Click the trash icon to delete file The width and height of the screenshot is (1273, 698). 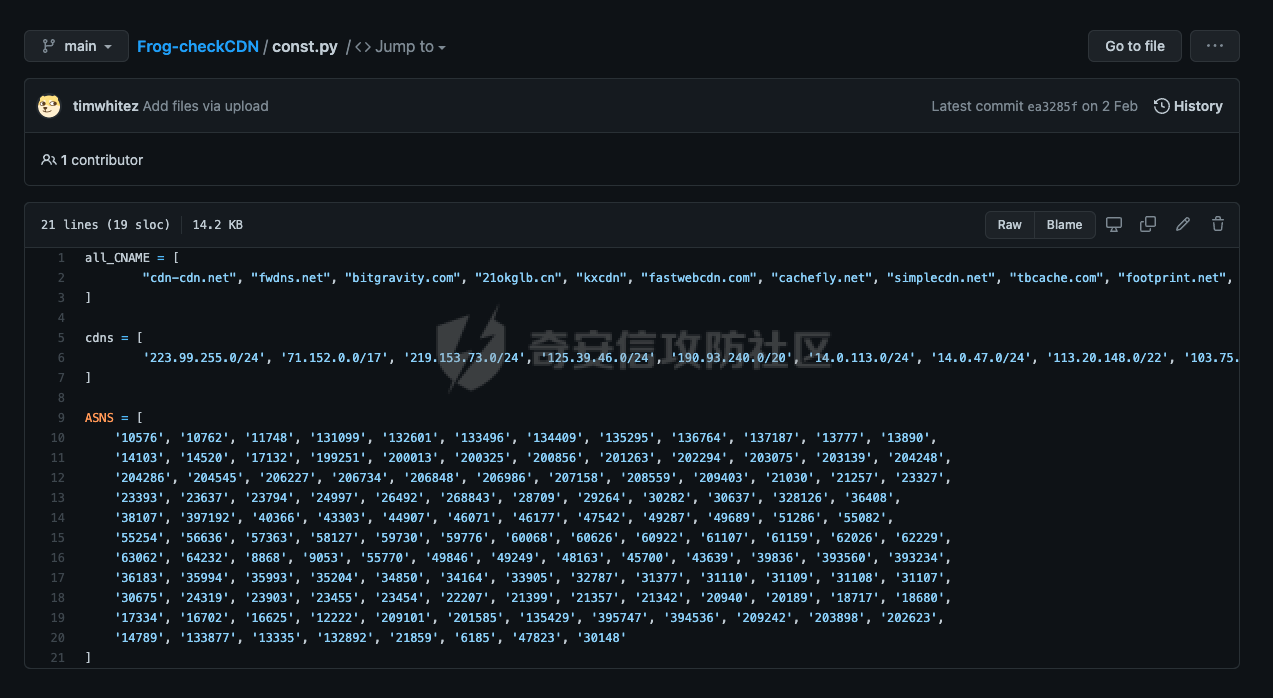[x=1217, y=224]
